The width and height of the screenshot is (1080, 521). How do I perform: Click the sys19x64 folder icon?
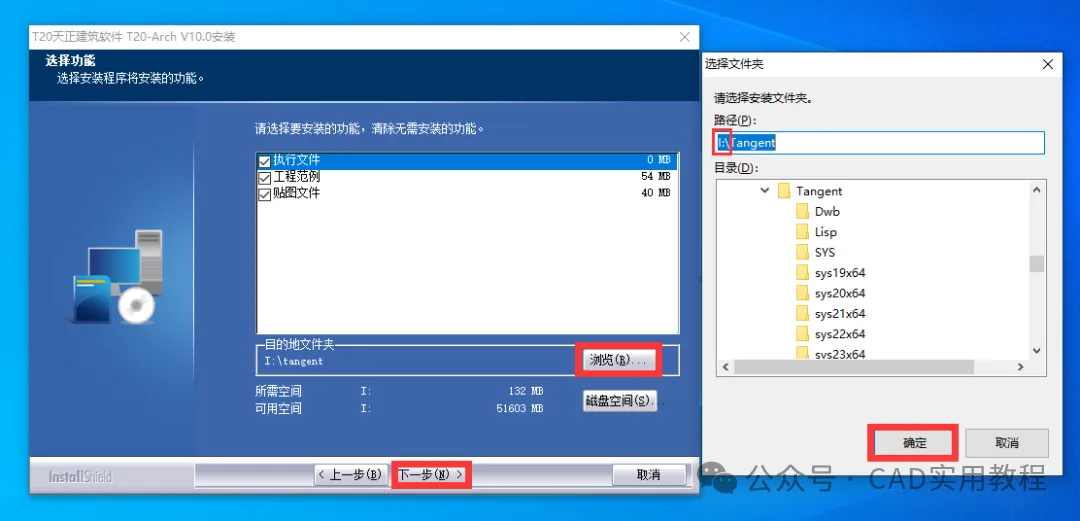(802, 273)
